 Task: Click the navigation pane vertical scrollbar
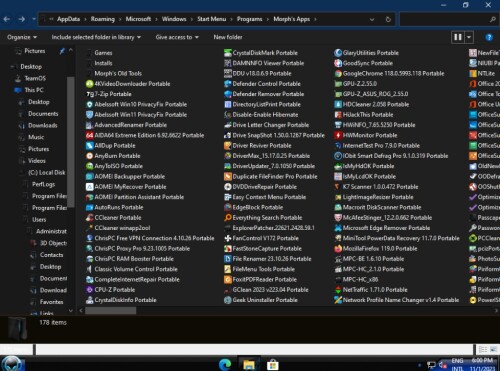click(70, 141)
